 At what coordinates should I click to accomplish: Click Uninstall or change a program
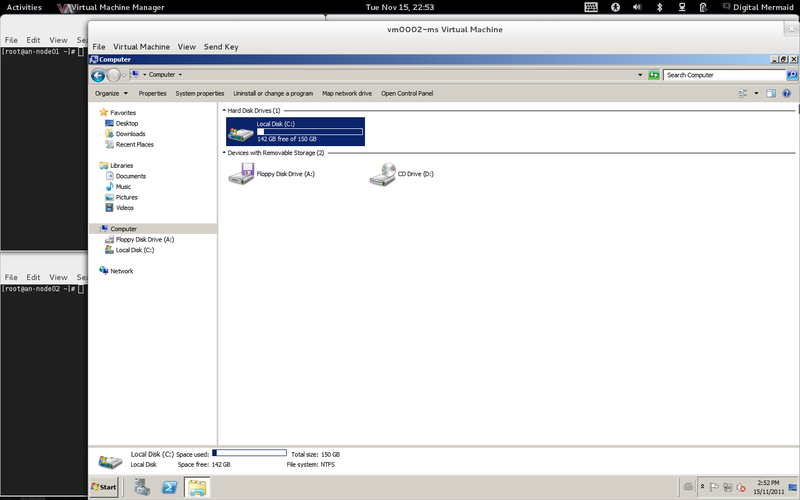(273, 93)
